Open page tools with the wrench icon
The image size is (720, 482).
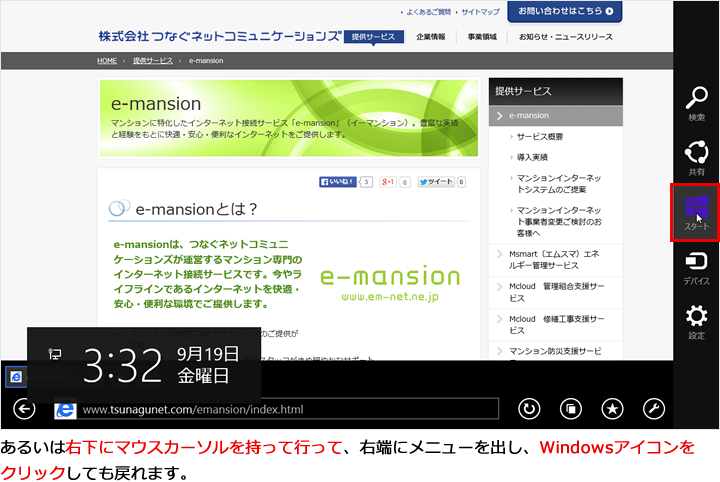point(654,409)
